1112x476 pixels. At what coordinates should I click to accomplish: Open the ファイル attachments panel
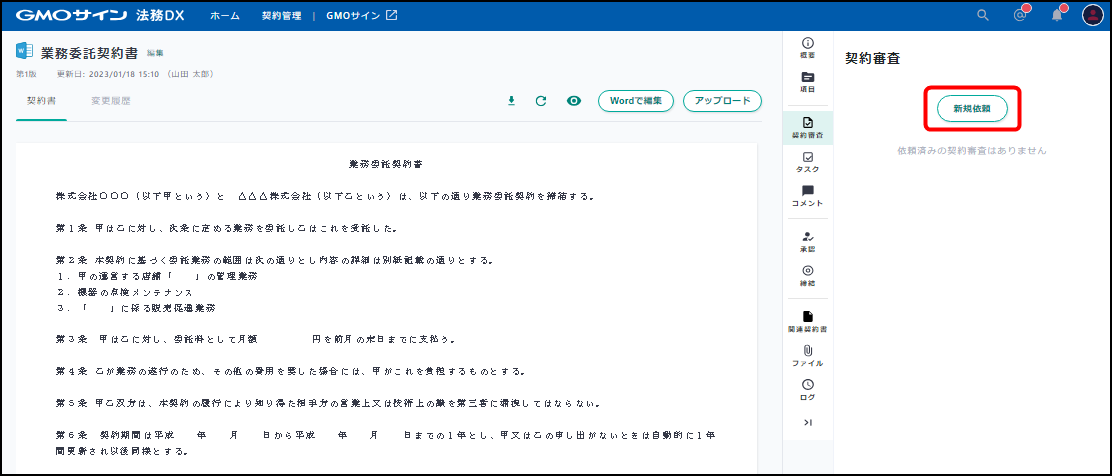(x=807, y=355)
